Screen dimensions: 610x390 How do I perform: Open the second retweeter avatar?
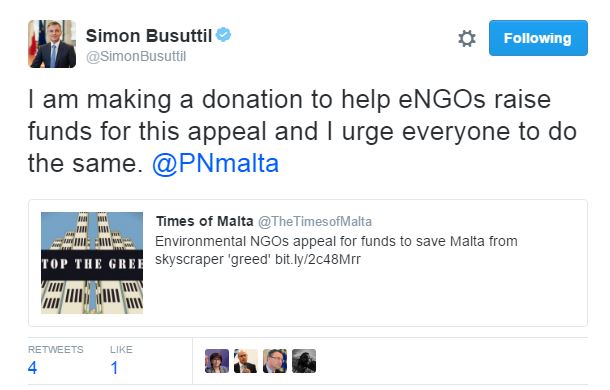(x=245, y=361)
